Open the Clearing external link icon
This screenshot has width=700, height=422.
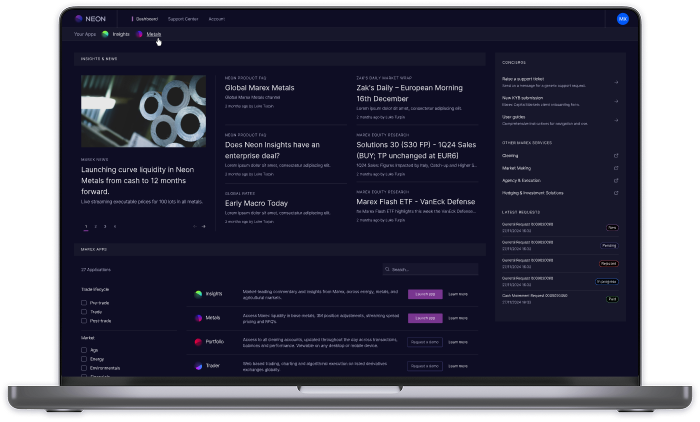click(x=615, y=155)
